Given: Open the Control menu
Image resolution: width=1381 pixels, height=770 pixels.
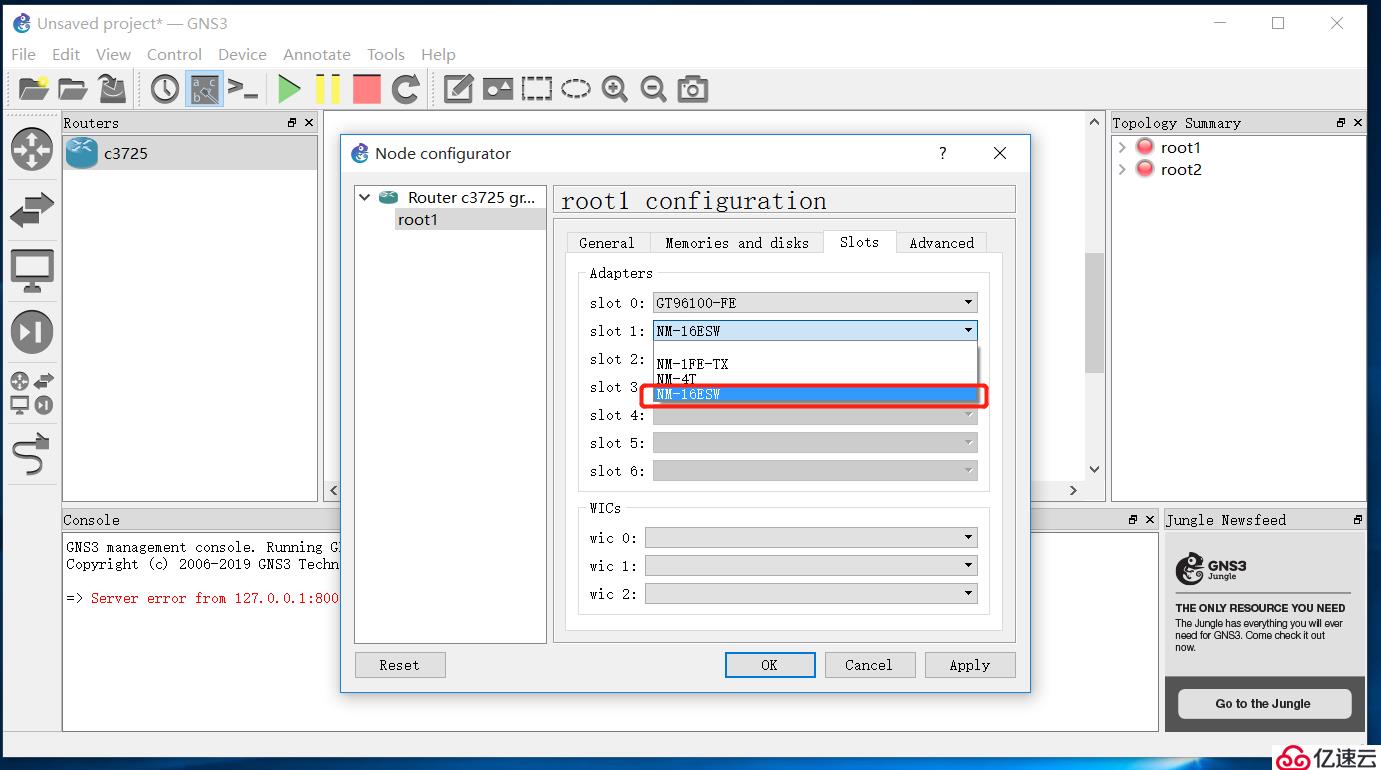Looking at the screenshot, I should (174, 54).
